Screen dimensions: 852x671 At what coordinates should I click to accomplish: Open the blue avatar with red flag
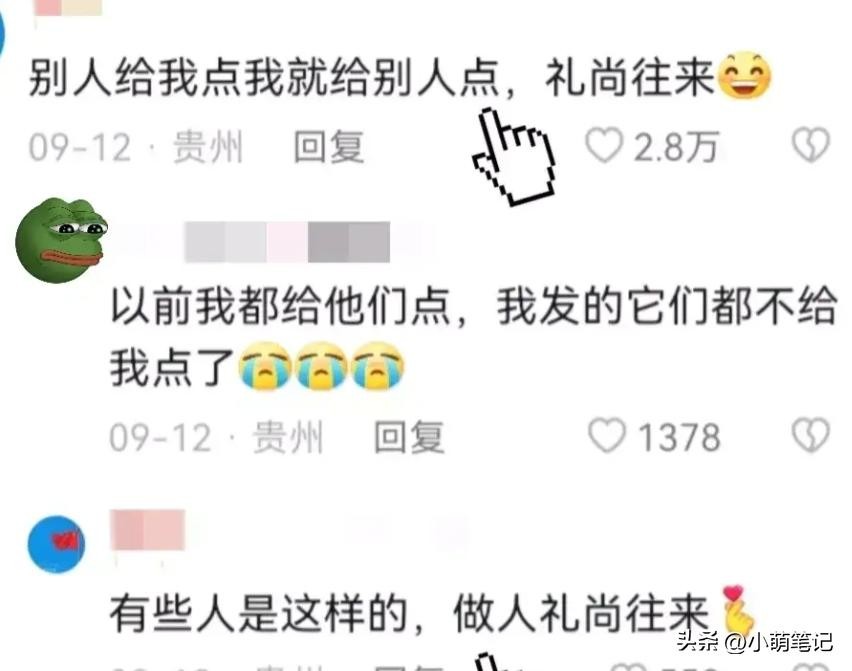57,544
